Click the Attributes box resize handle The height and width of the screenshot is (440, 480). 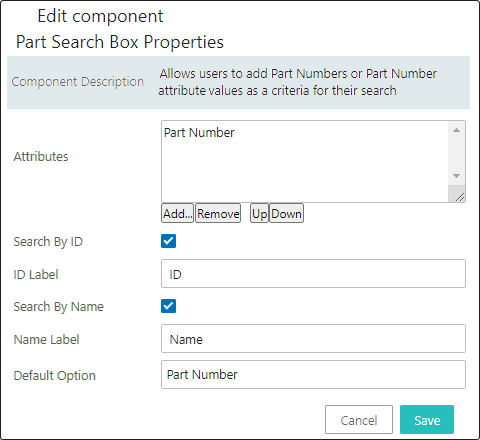(459, 197)
